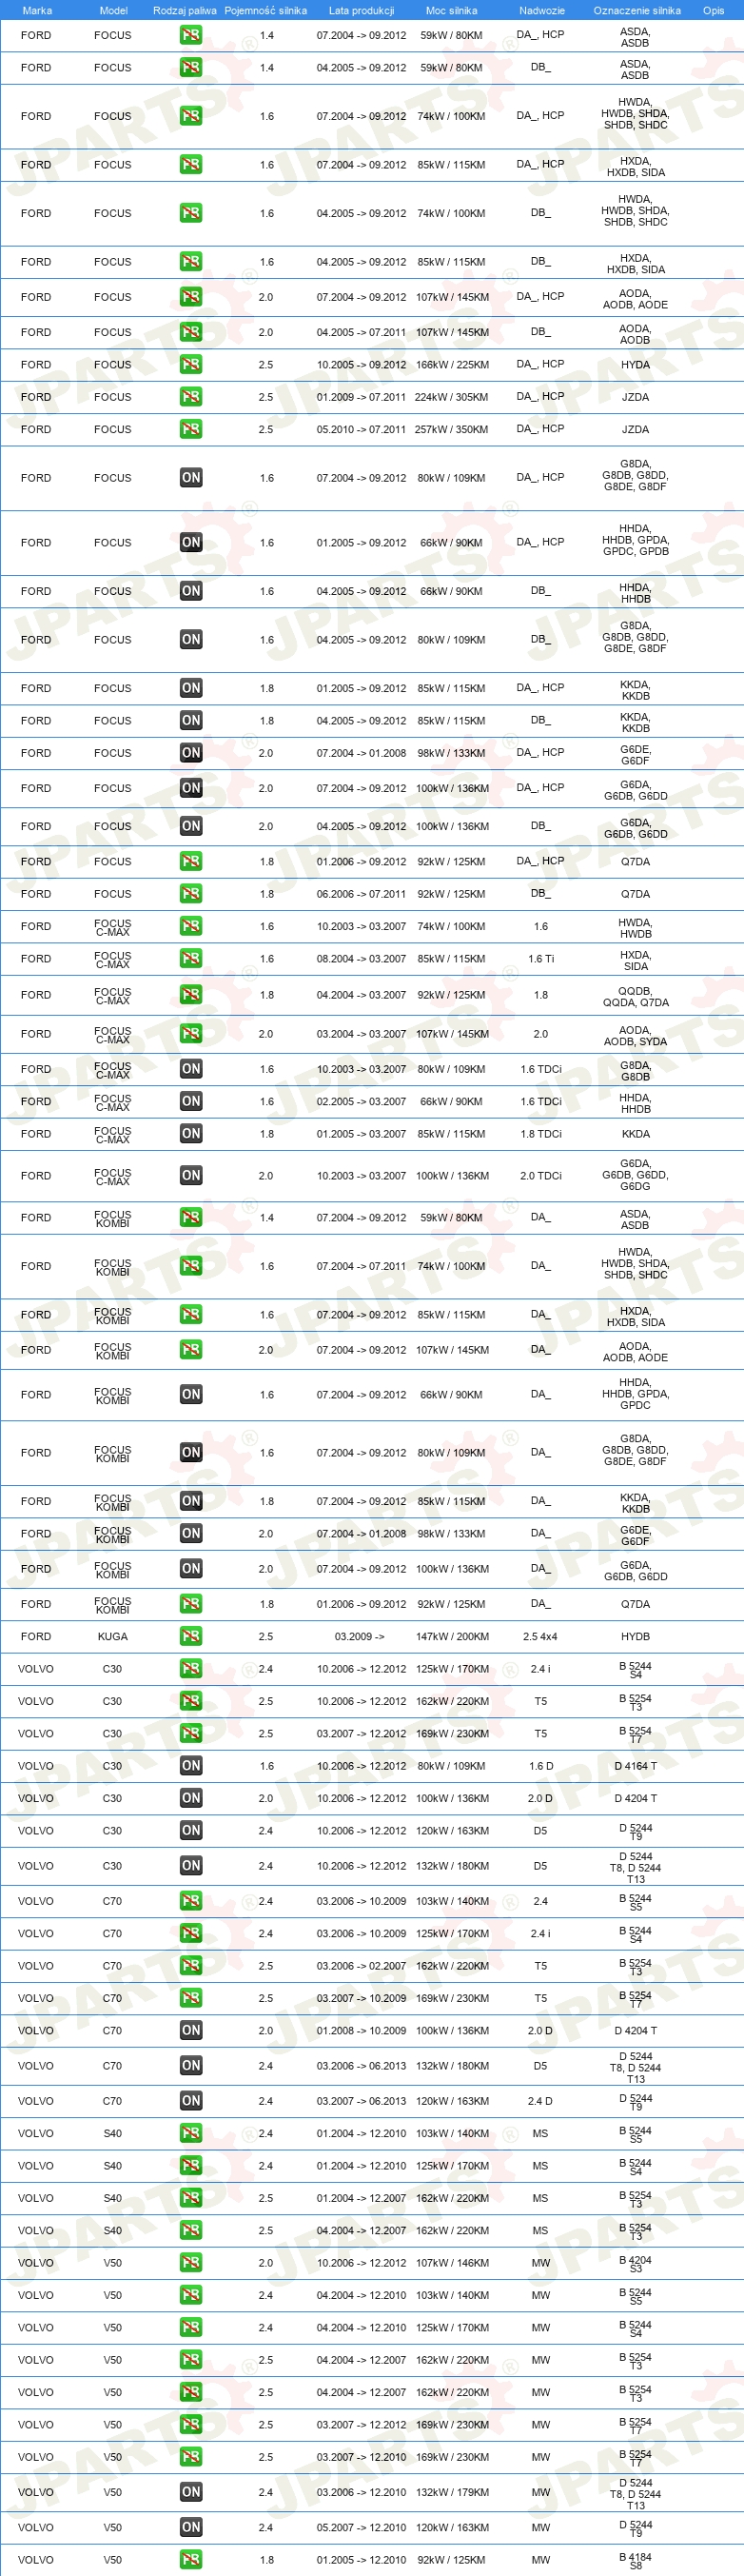Select PB icon in Volvo C30 2.4 i row
744x2576 pixels.
(x=191, y=1668)
